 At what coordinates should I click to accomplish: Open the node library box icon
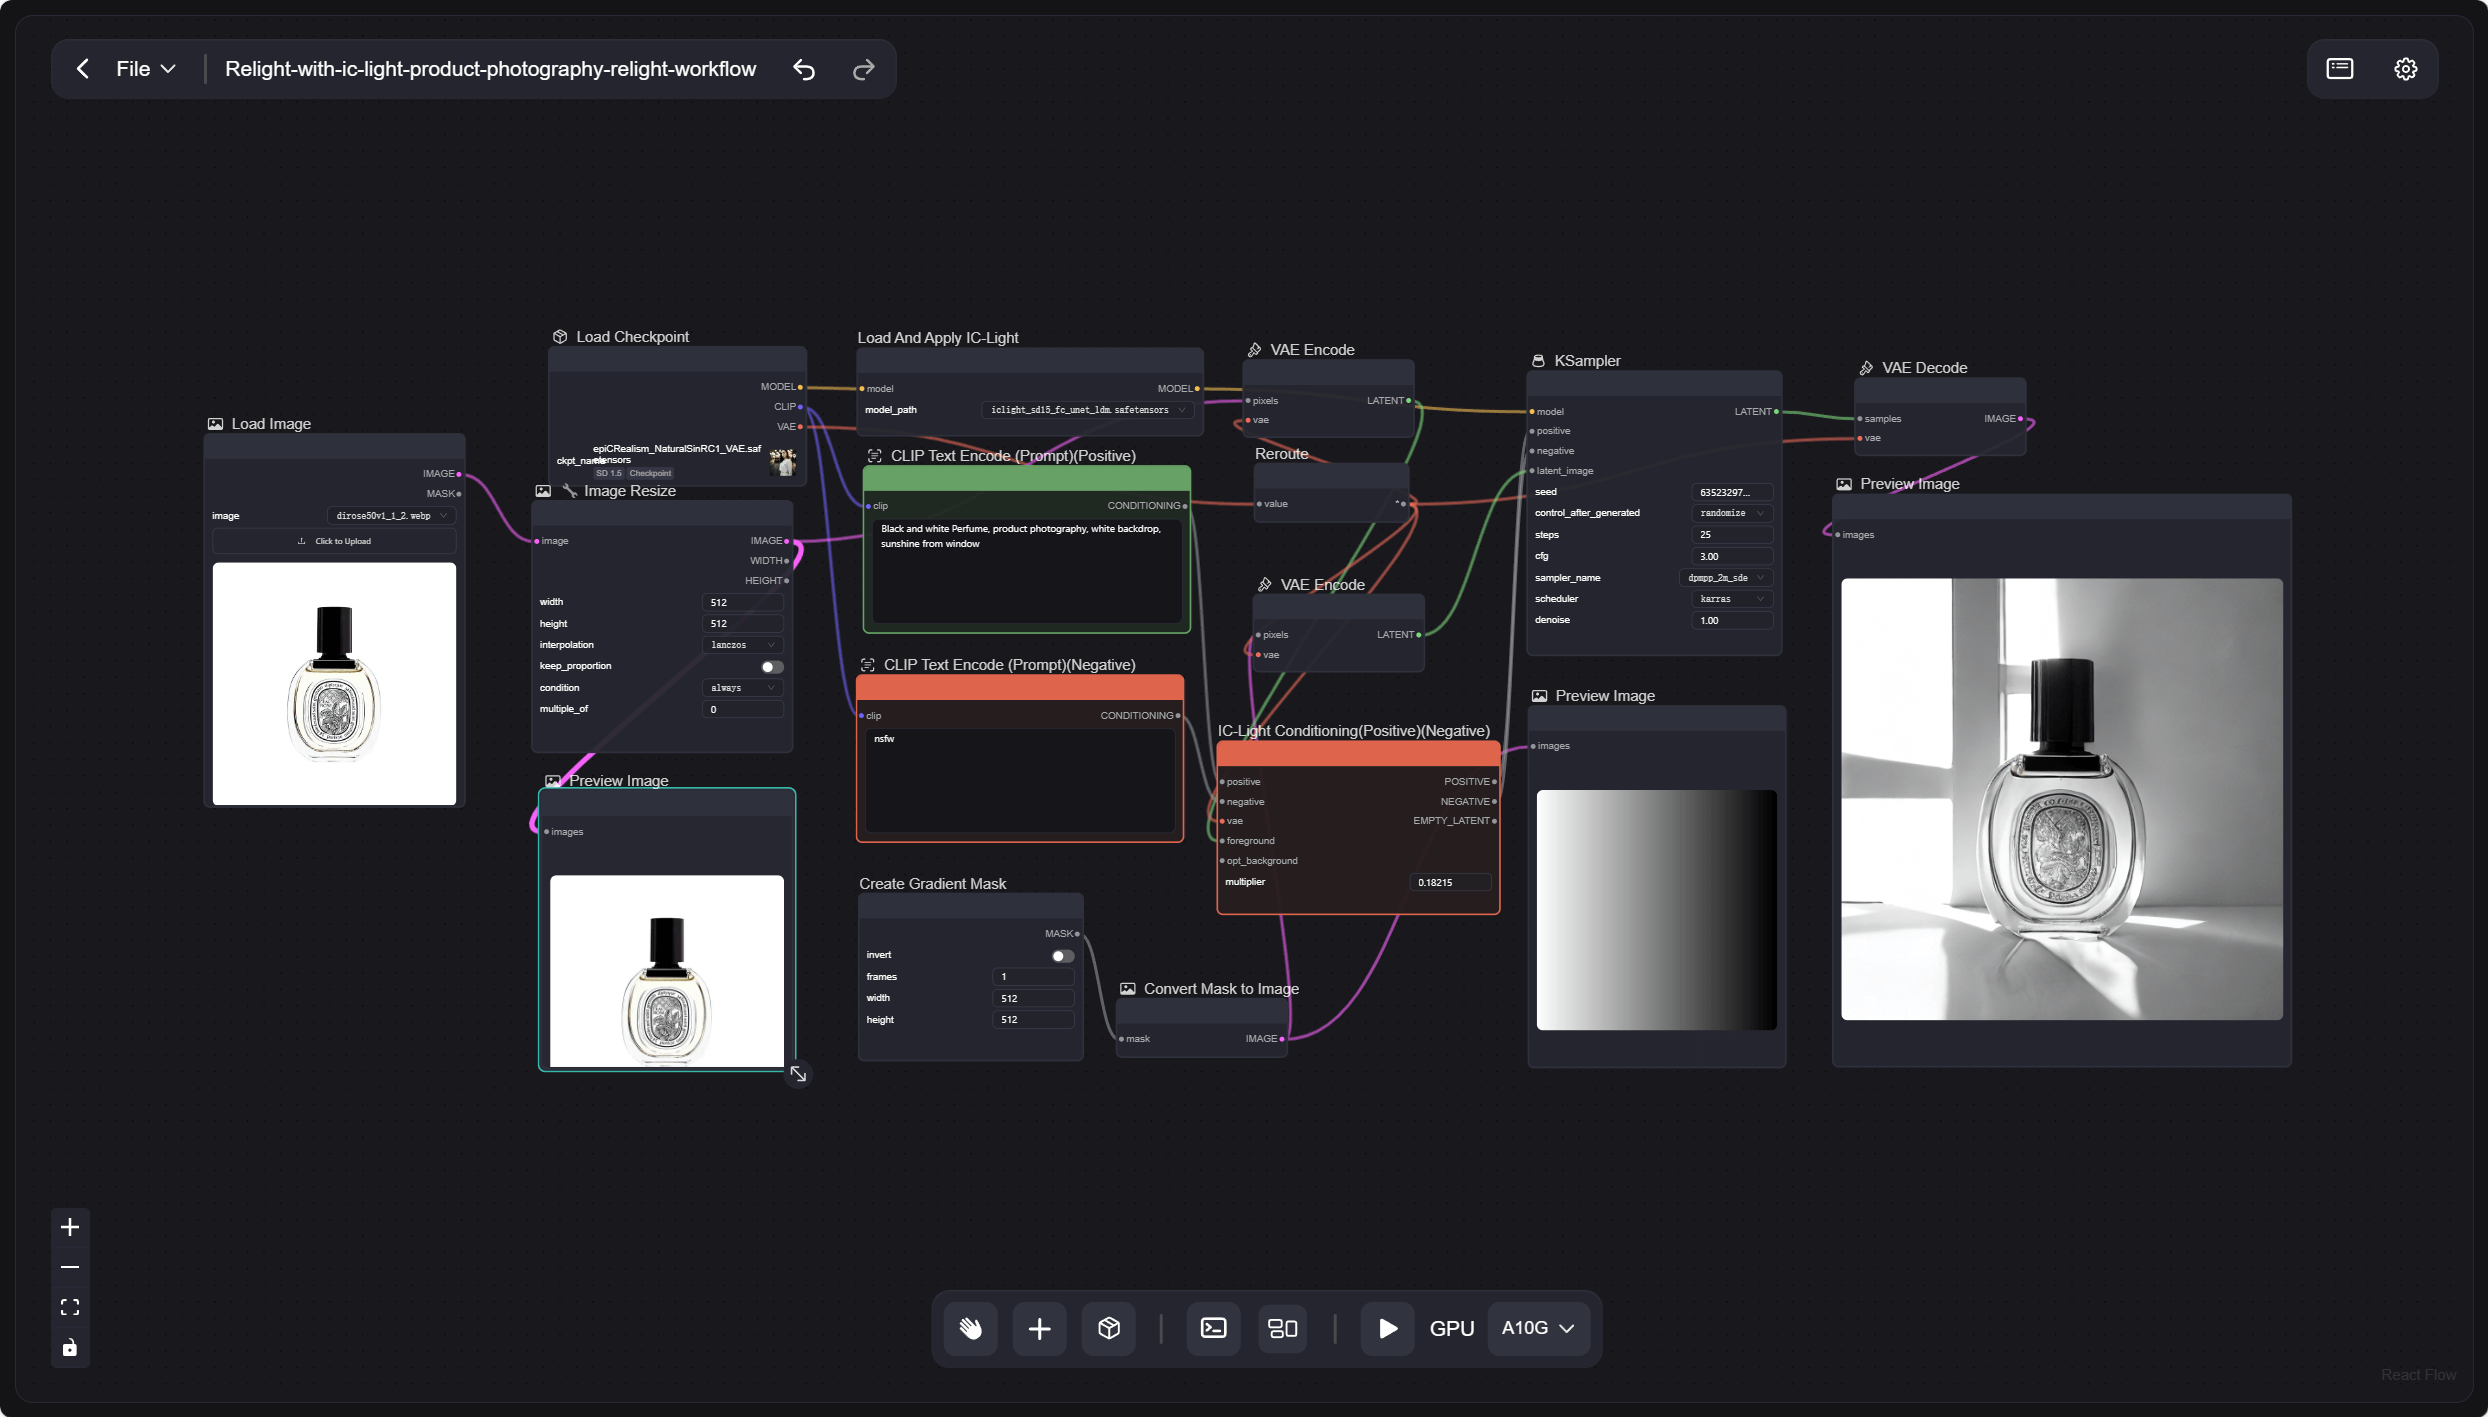(x=1109, y=1328)
